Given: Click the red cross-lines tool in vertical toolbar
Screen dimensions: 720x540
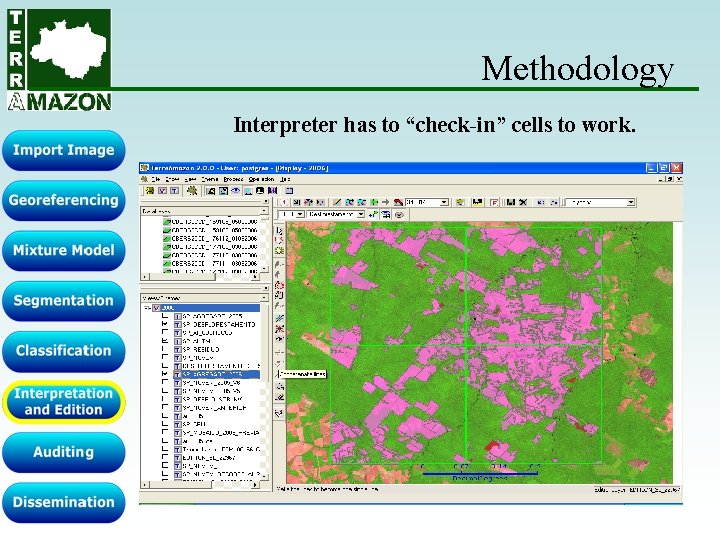Looking at the screenshot, I should pyautogui.click(x=279, y=329).
